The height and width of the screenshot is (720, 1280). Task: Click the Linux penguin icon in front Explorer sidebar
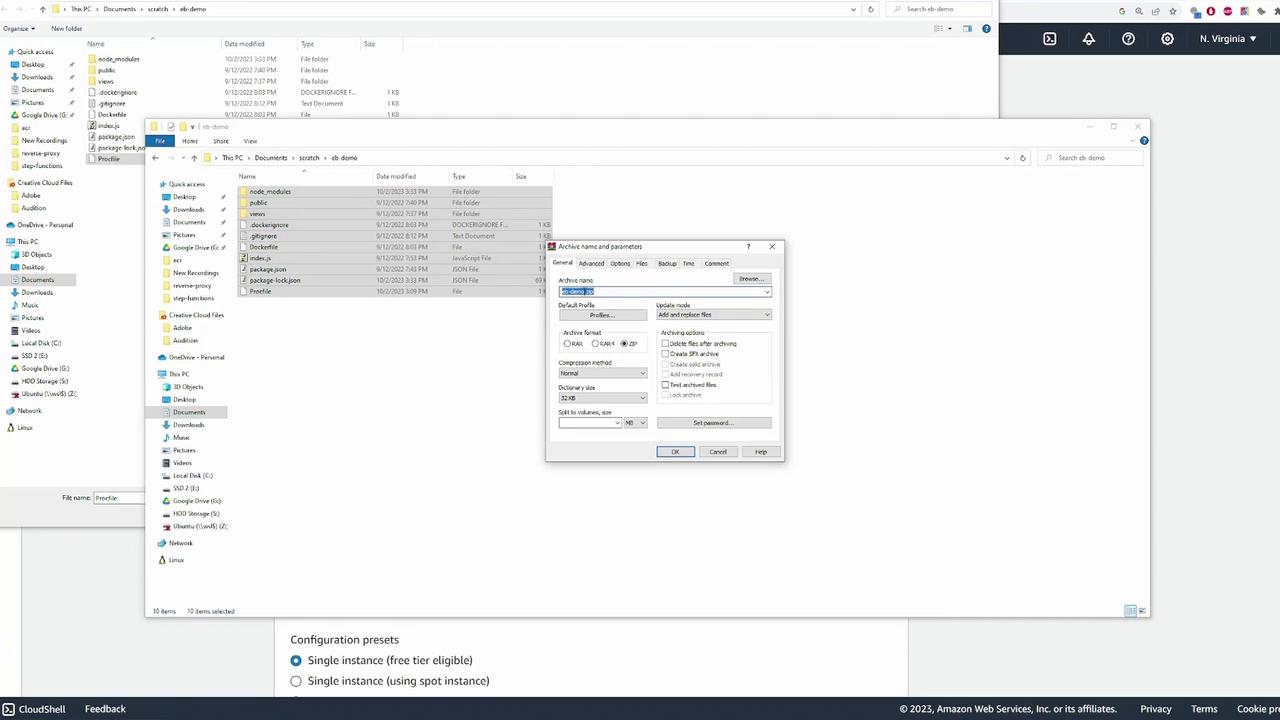coord(162,560)
